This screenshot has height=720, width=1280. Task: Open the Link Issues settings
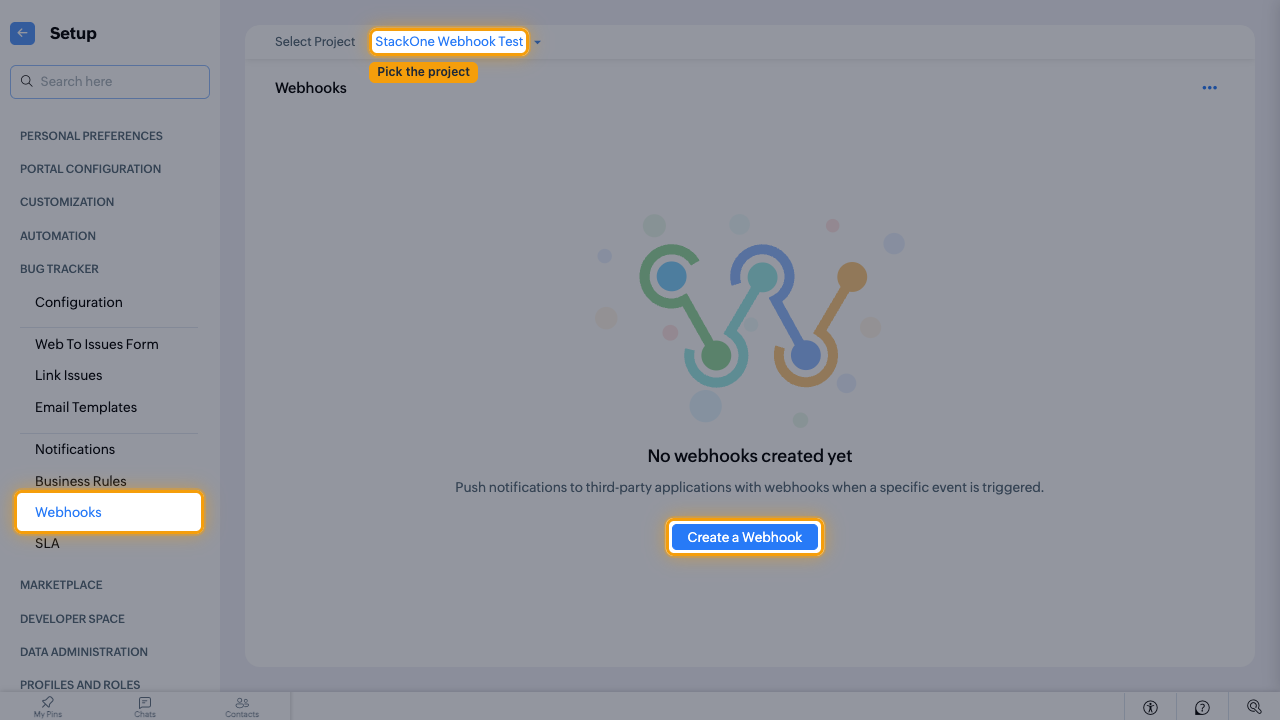click(69, 375)
